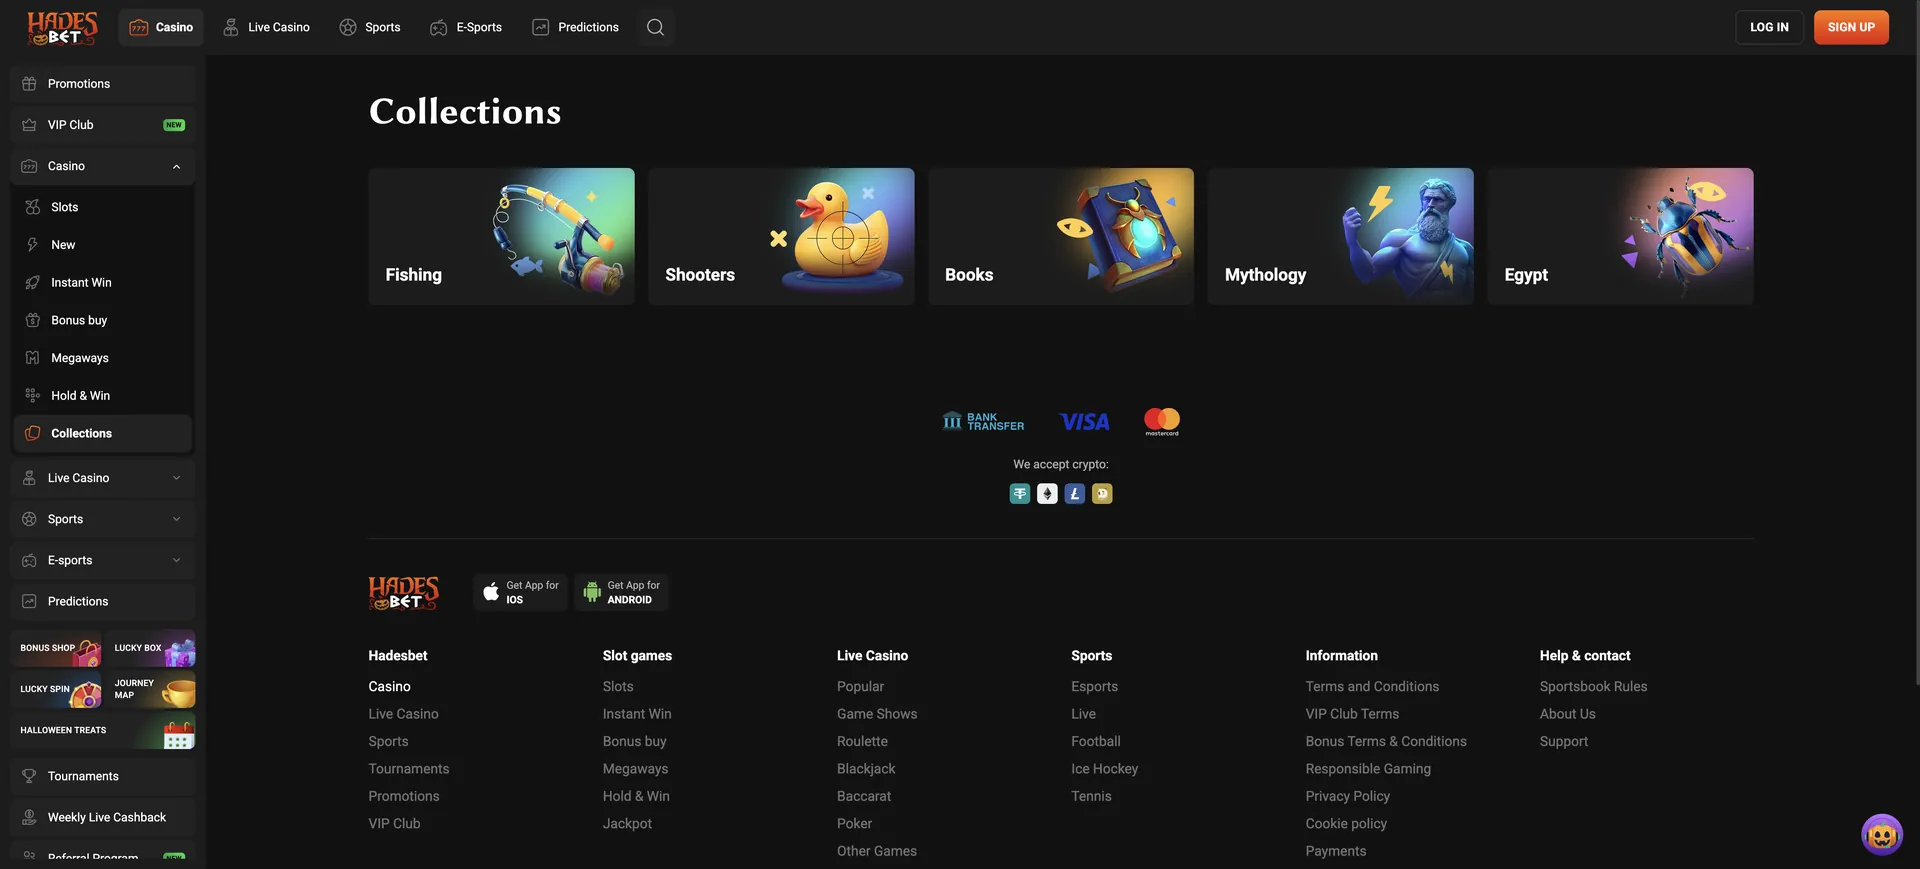Click the LOG IN button
The image size is (1920, 869).
(1769, 27)
